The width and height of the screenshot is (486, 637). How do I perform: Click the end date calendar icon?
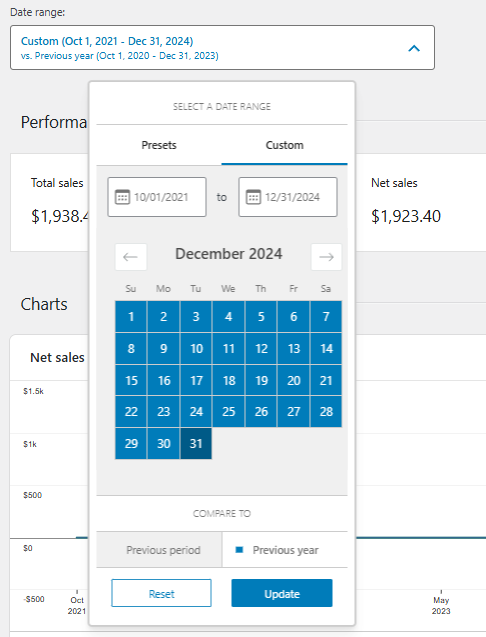pos(253,197)
